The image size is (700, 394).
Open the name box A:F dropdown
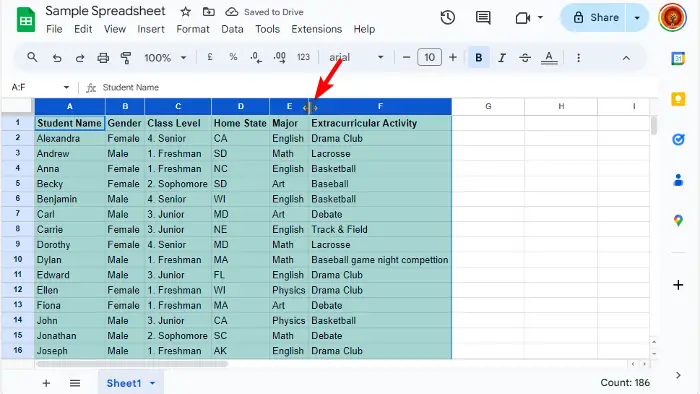[x=66, y=87]
